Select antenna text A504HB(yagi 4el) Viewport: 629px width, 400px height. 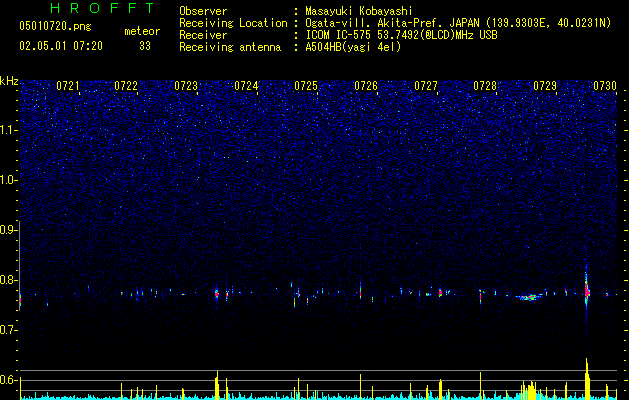(353, 47)
